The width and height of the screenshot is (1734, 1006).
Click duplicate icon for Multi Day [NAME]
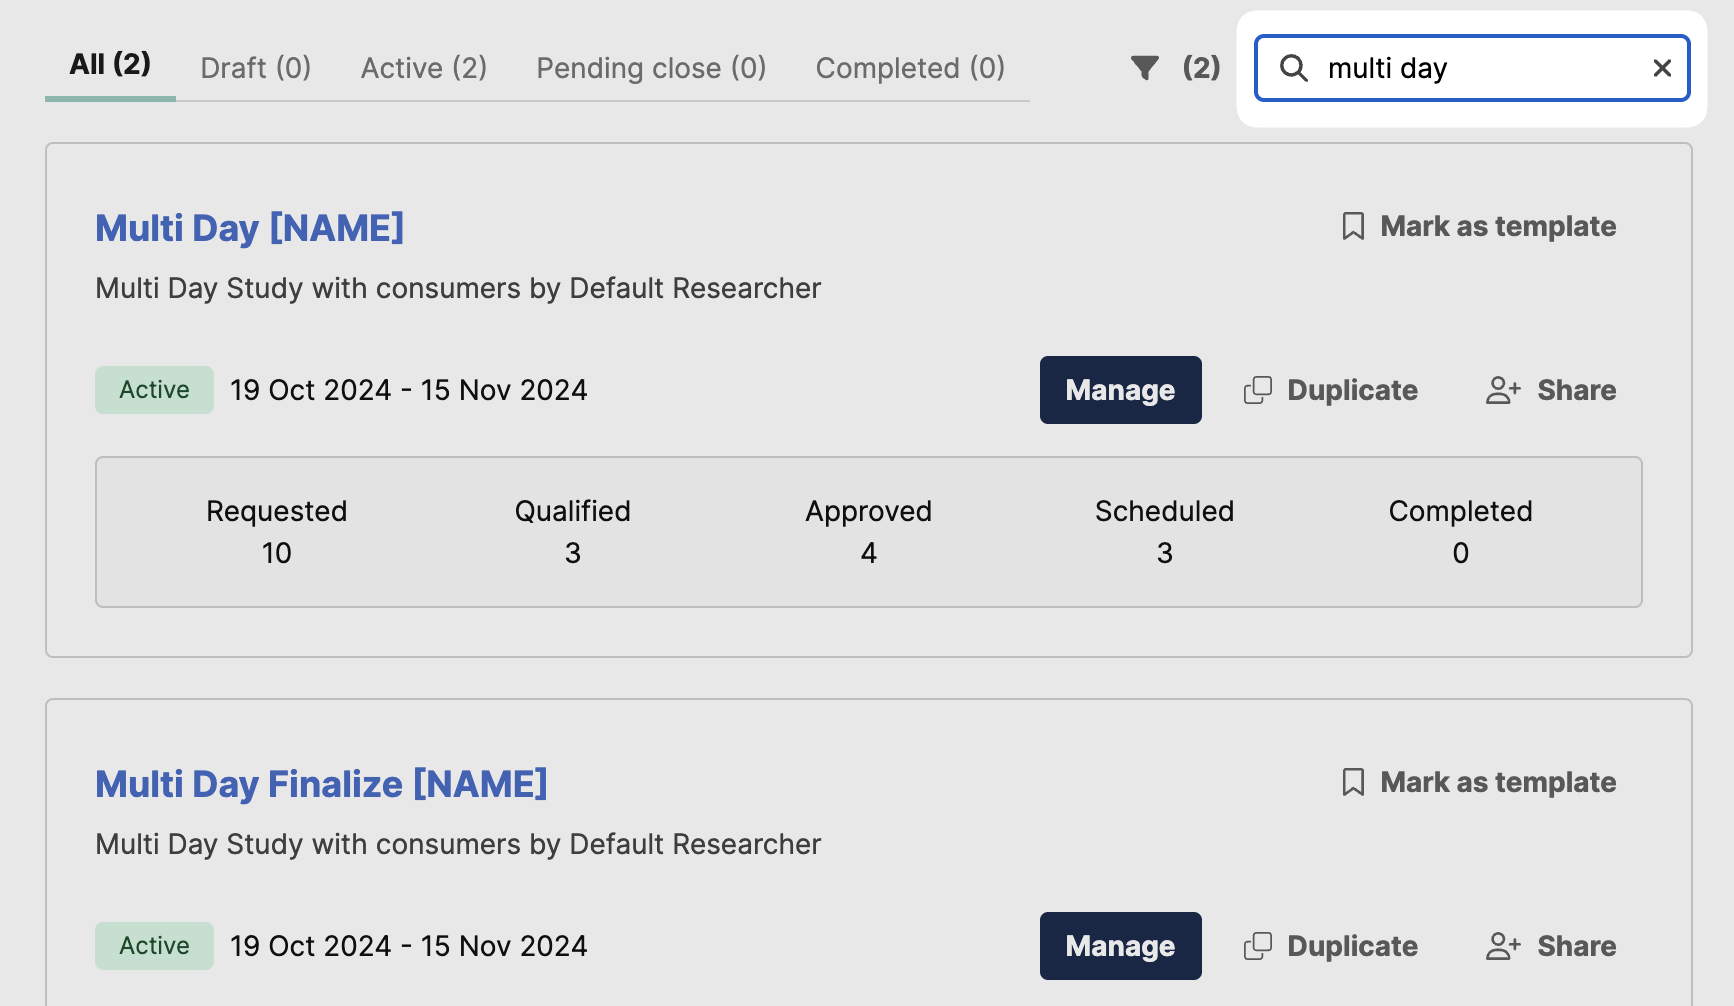pyautogui.click(x=1258, y=390)
